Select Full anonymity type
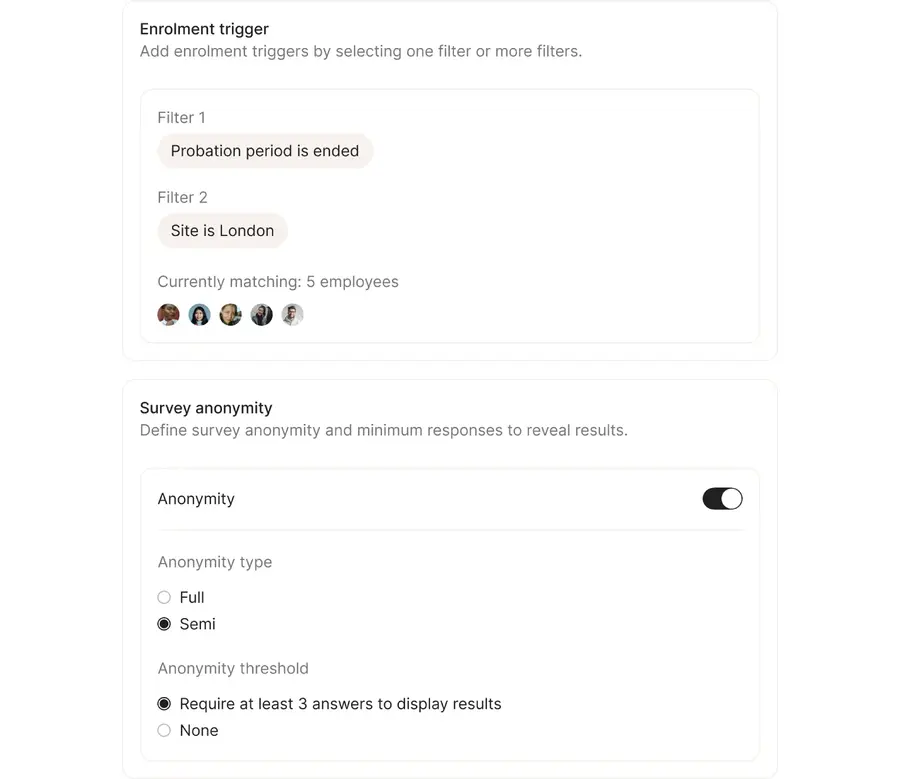The height and width of the screenshot is (779, 900). click(x=164, y=597)
